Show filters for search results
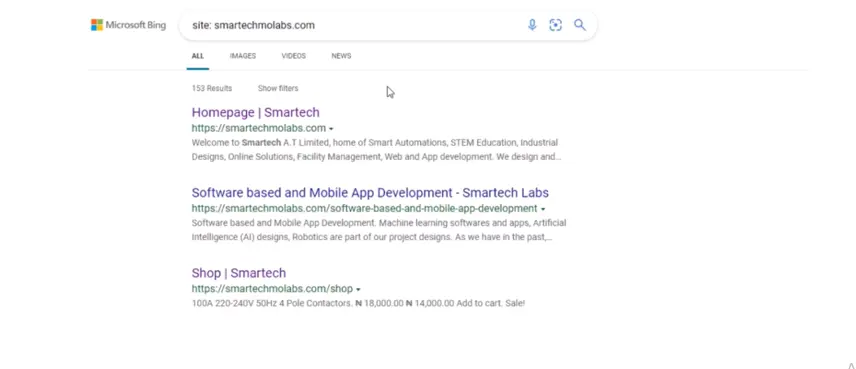 278,88
